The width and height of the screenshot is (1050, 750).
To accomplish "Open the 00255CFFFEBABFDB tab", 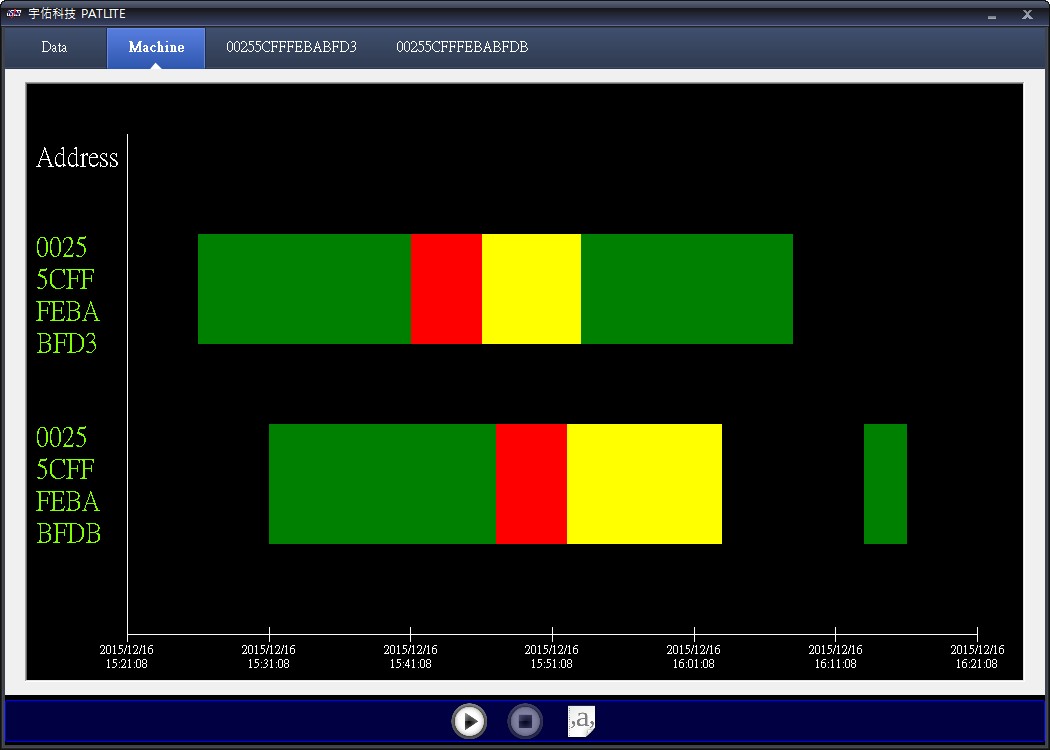I will pos(462,47).
